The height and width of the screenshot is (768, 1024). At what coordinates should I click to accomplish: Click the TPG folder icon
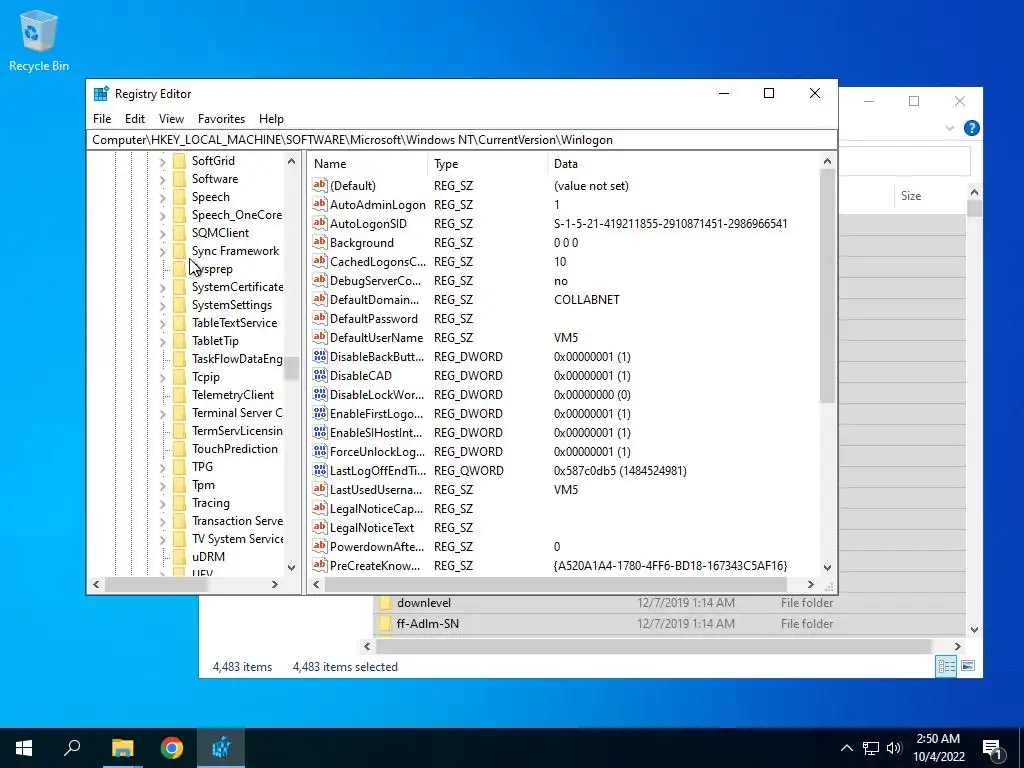click(x=180, y=467)
